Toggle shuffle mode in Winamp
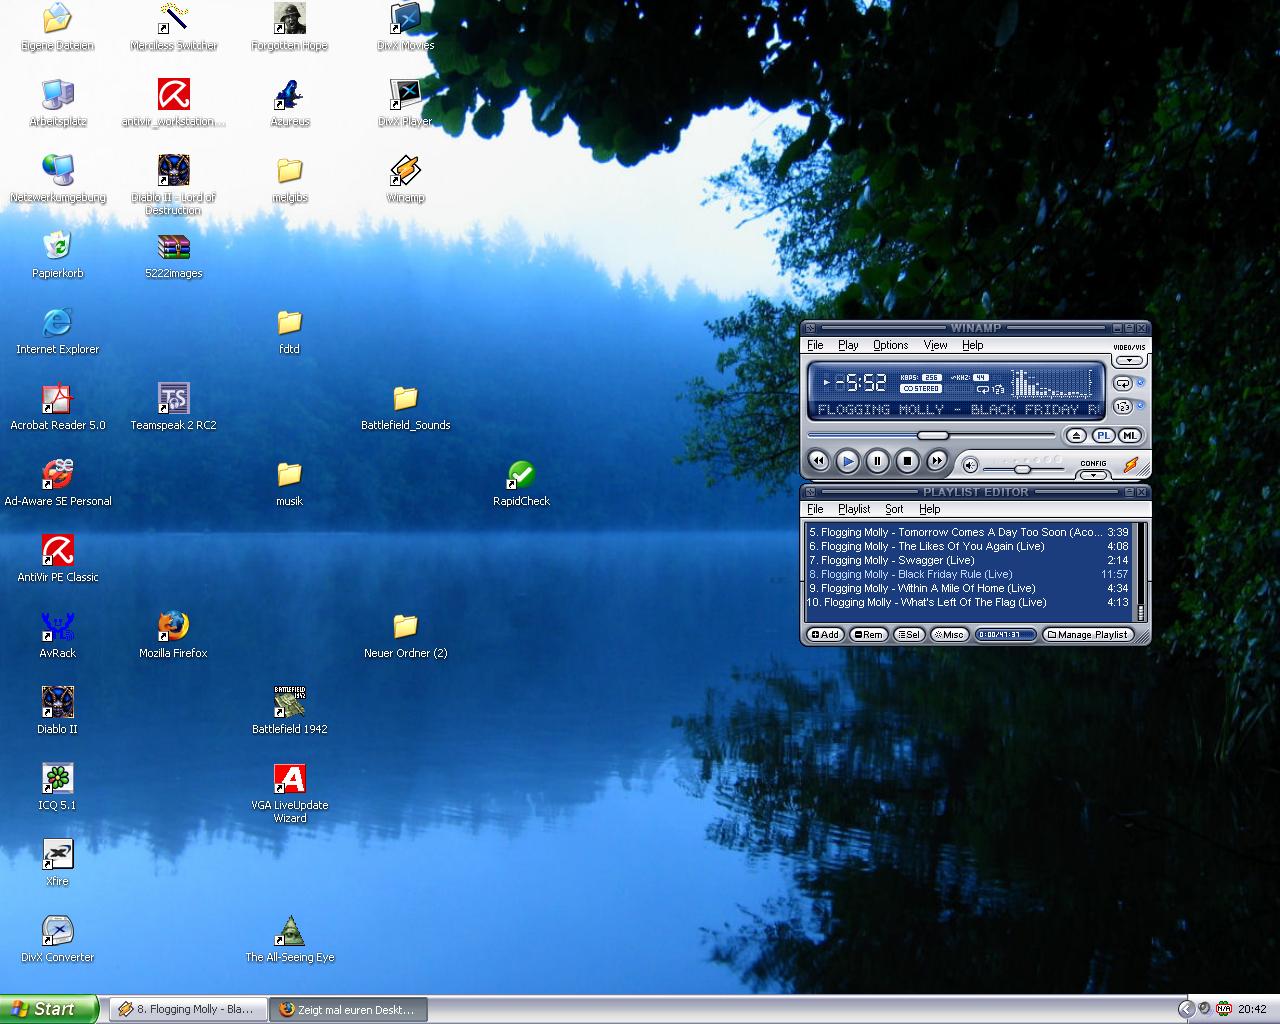This screenshot has height=1024, width=1280. pos(1123,407)
